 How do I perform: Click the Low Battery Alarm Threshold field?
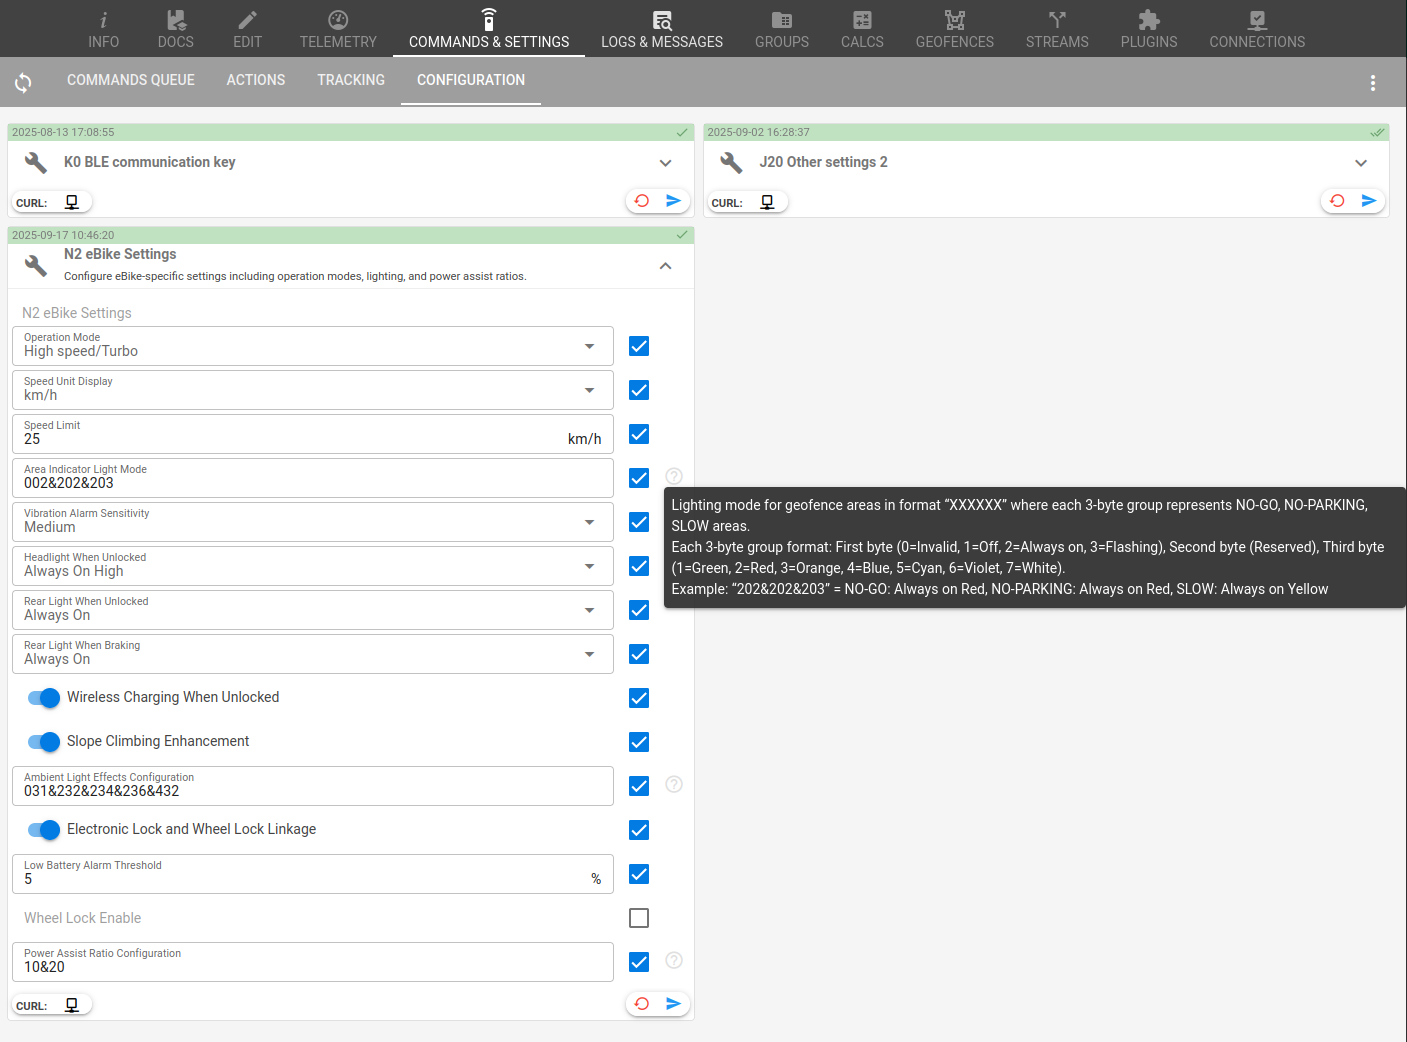tap(300, 879)
